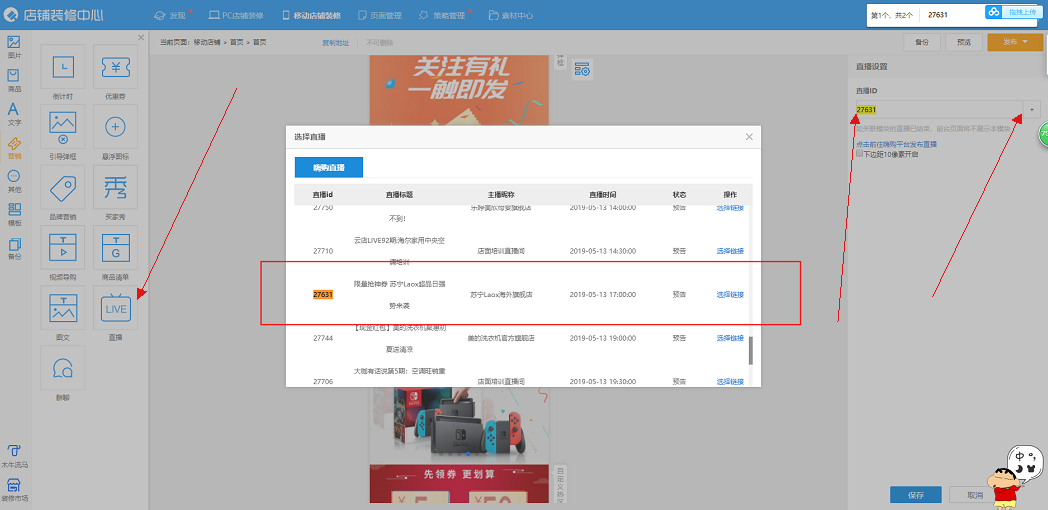Open the 移动店铺装修 menu
Viewport: 1048px width, 510px height.
tap(311, 15)
